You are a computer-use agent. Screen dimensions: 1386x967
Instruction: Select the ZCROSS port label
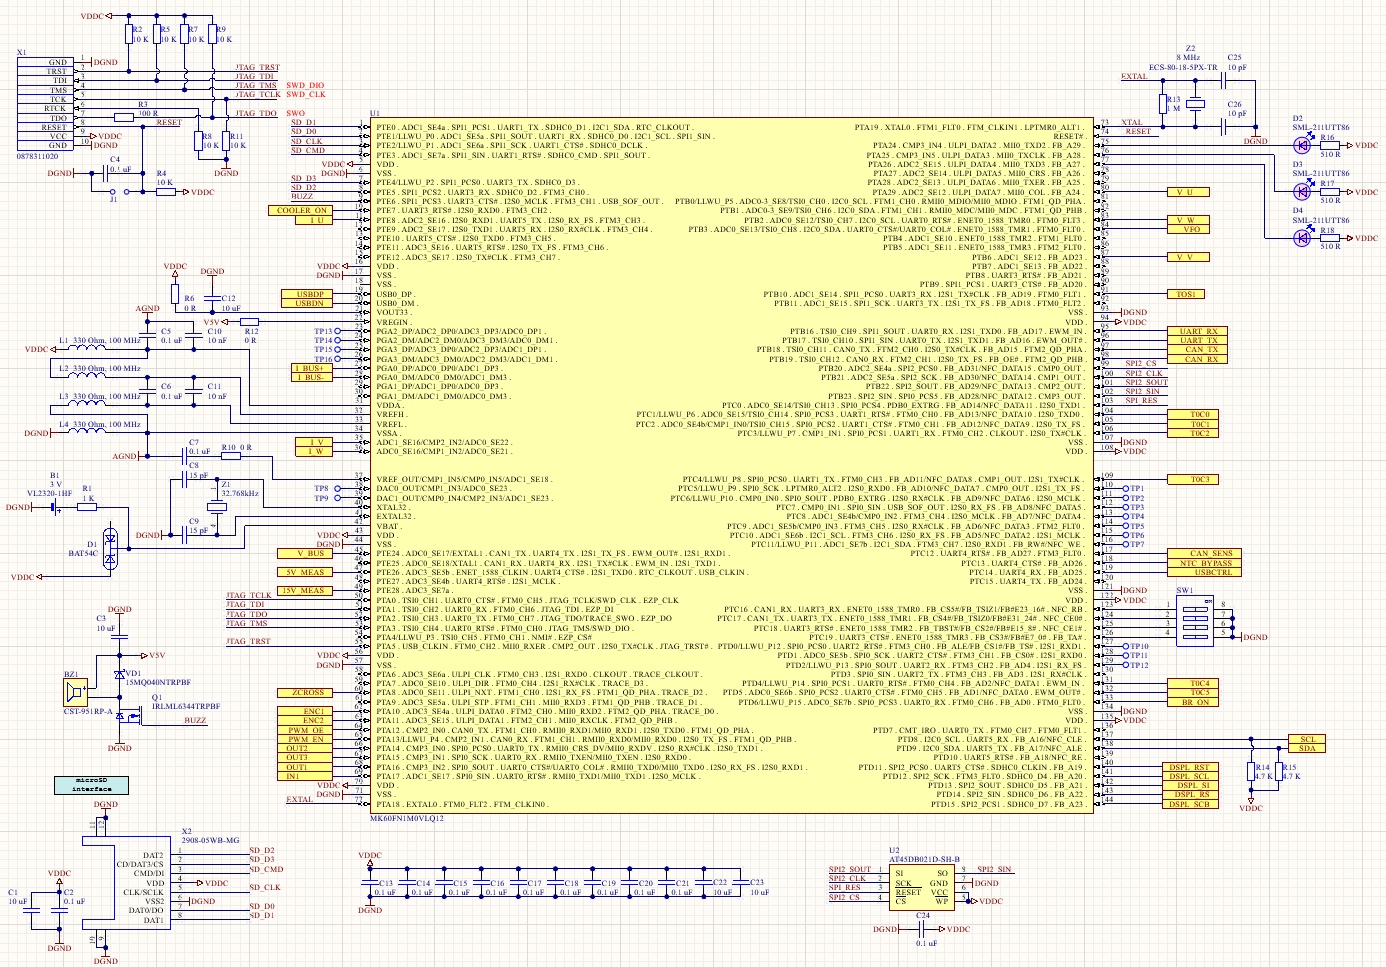(x=309, y=692)
